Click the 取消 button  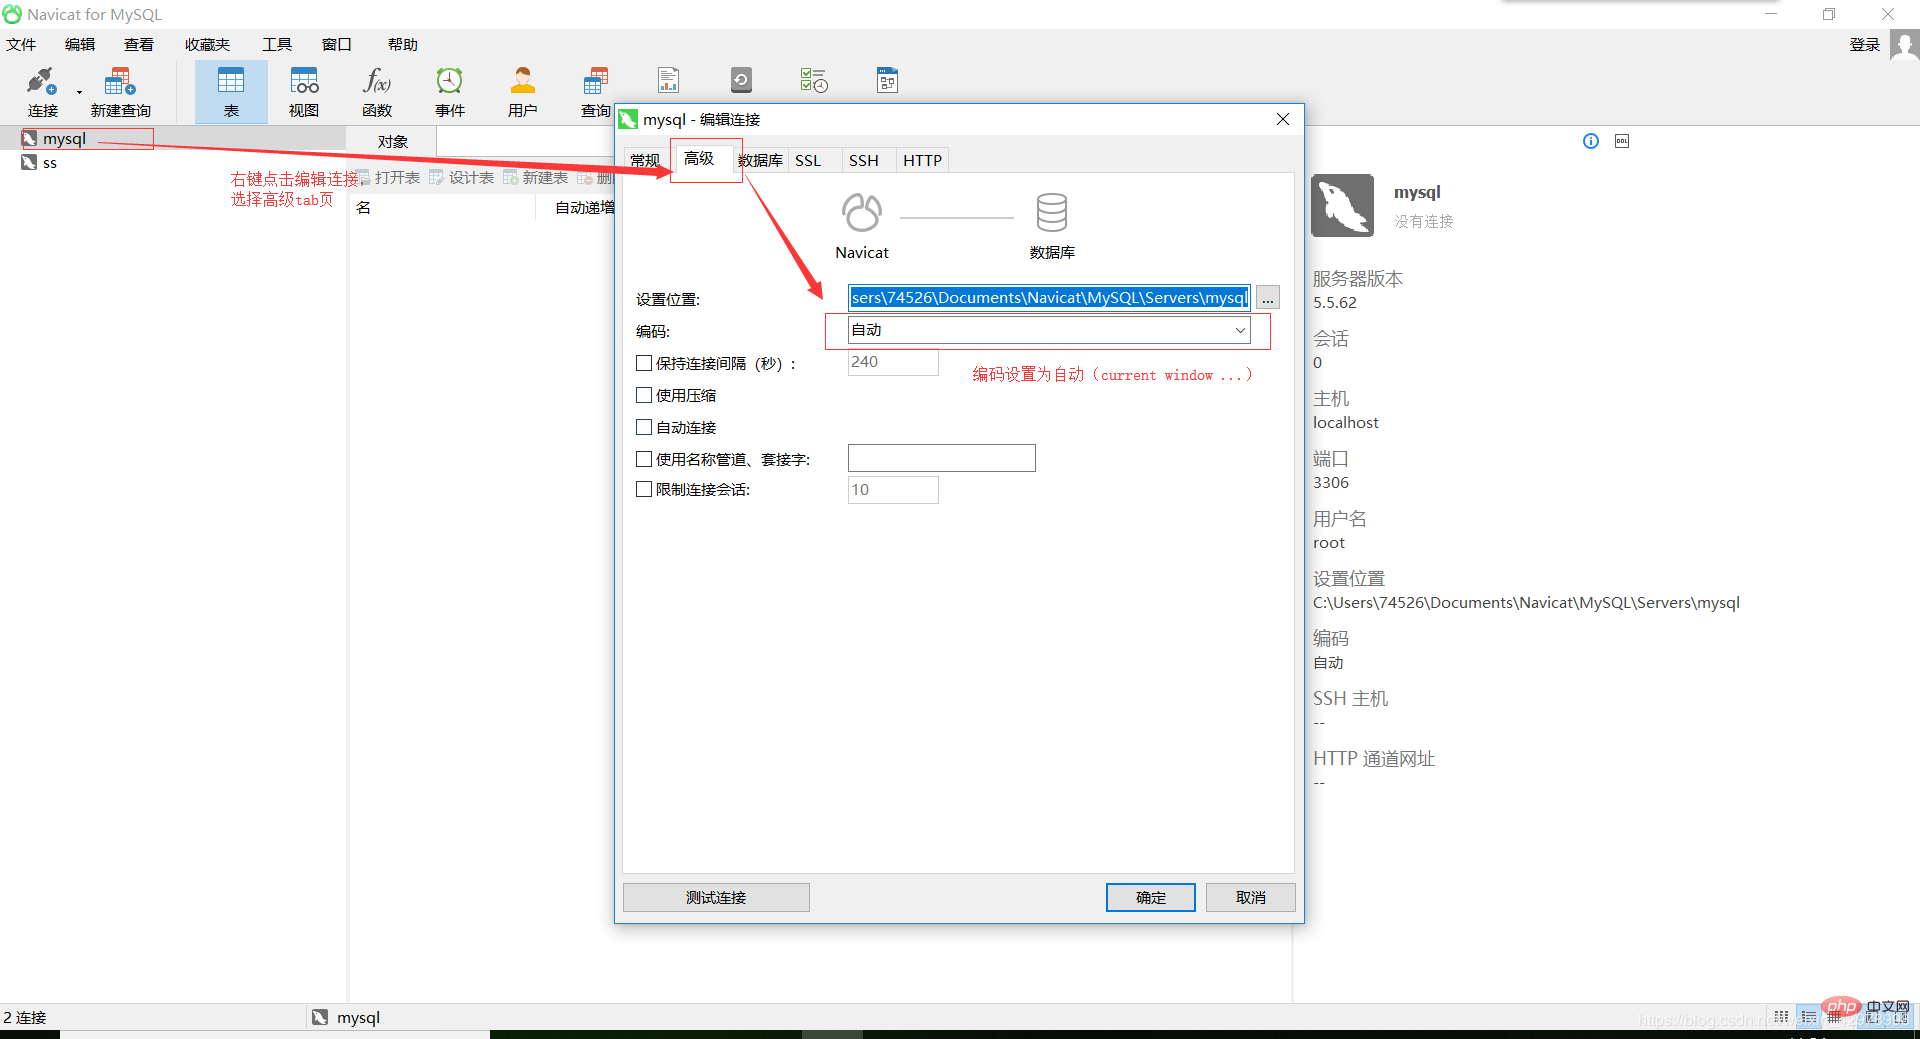1251,898
